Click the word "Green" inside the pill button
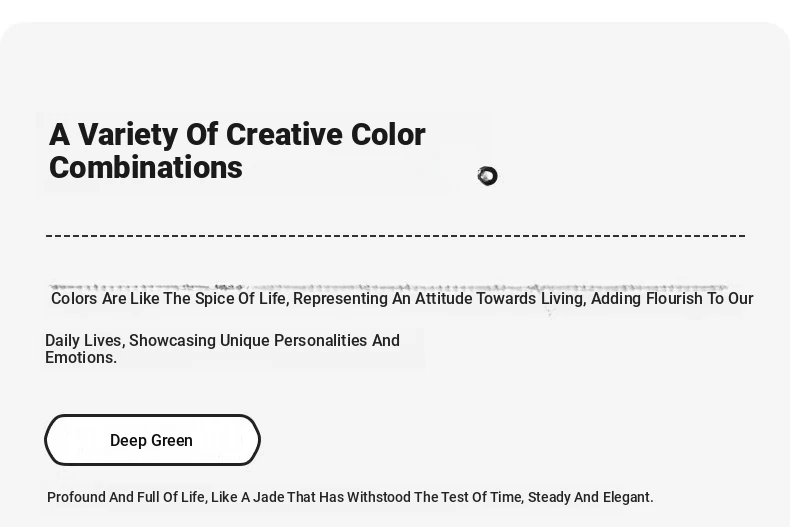790x527 pixels. click(x=171, y=440)
